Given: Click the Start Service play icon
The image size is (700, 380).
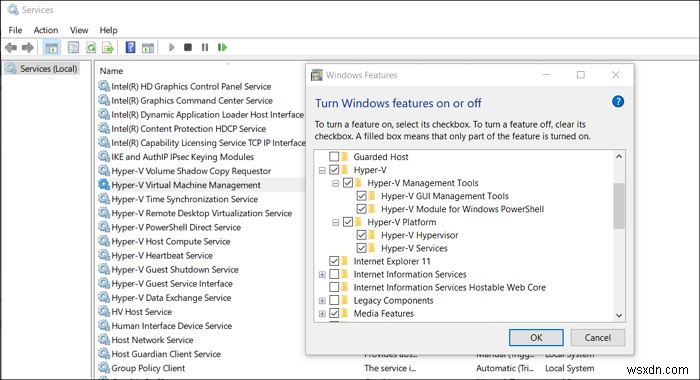Looking at the screenshot, I should click(171, 47).
